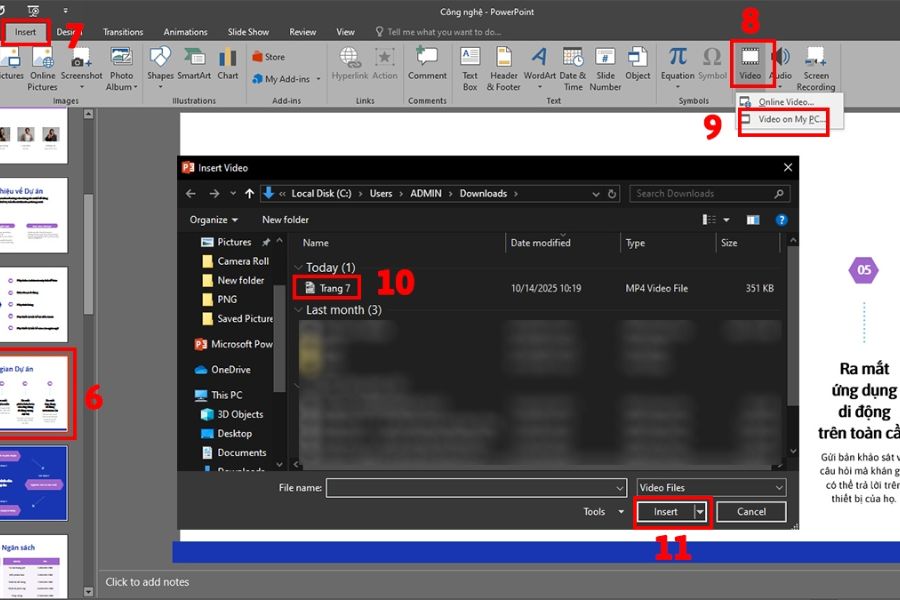Click the File name input box
Image resolution: width=900 pixels, height=600 pixels.
(476, 488)
